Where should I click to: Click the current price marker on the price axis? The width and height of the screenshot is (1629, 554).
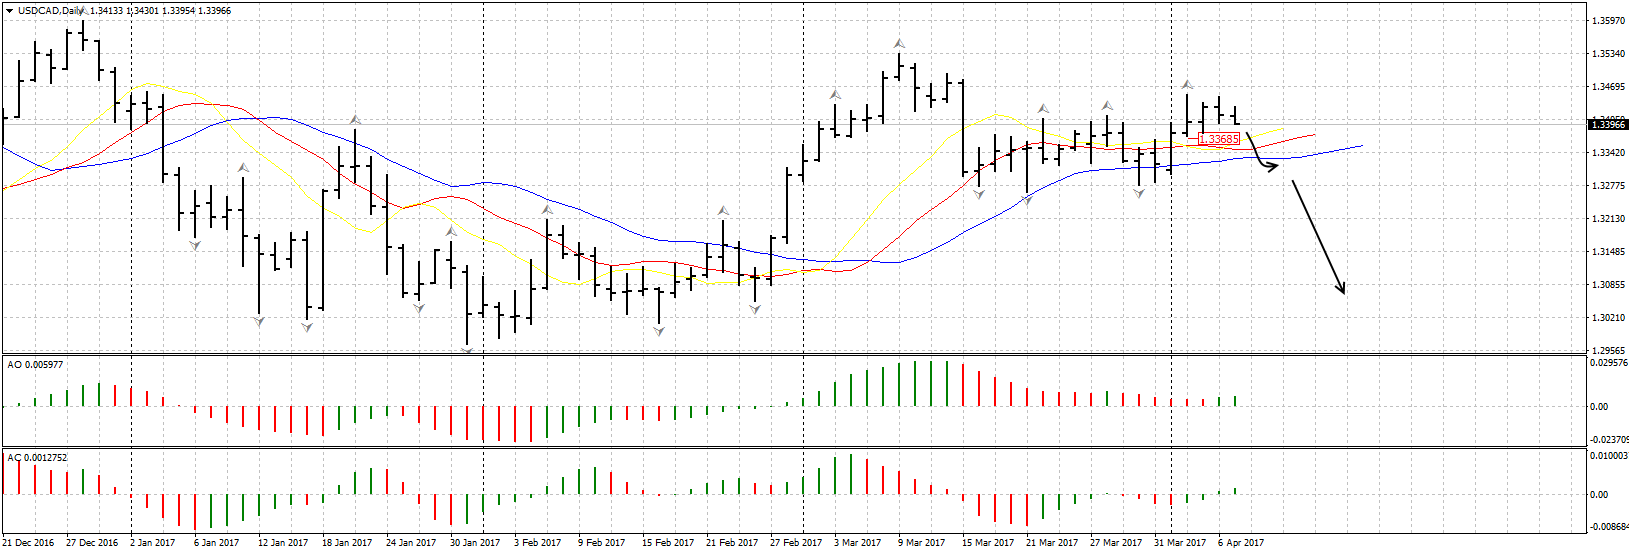pos(1607,124)
